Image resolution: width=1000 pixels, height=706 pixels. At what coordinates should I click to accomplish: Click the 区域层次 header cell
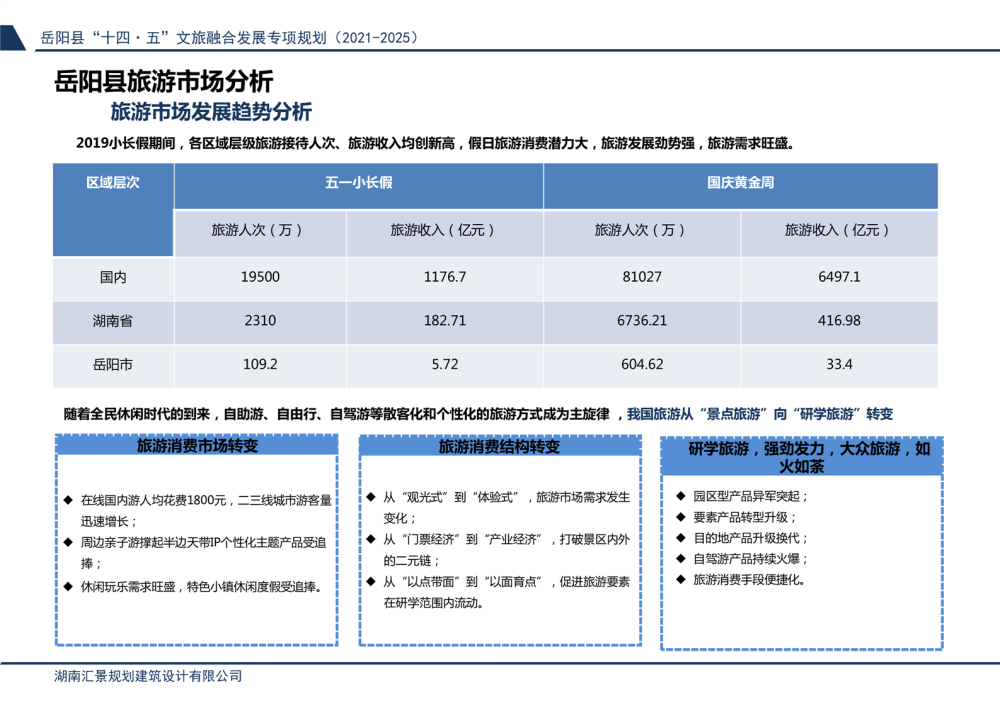pyautogui.click(x=112, y=184)
